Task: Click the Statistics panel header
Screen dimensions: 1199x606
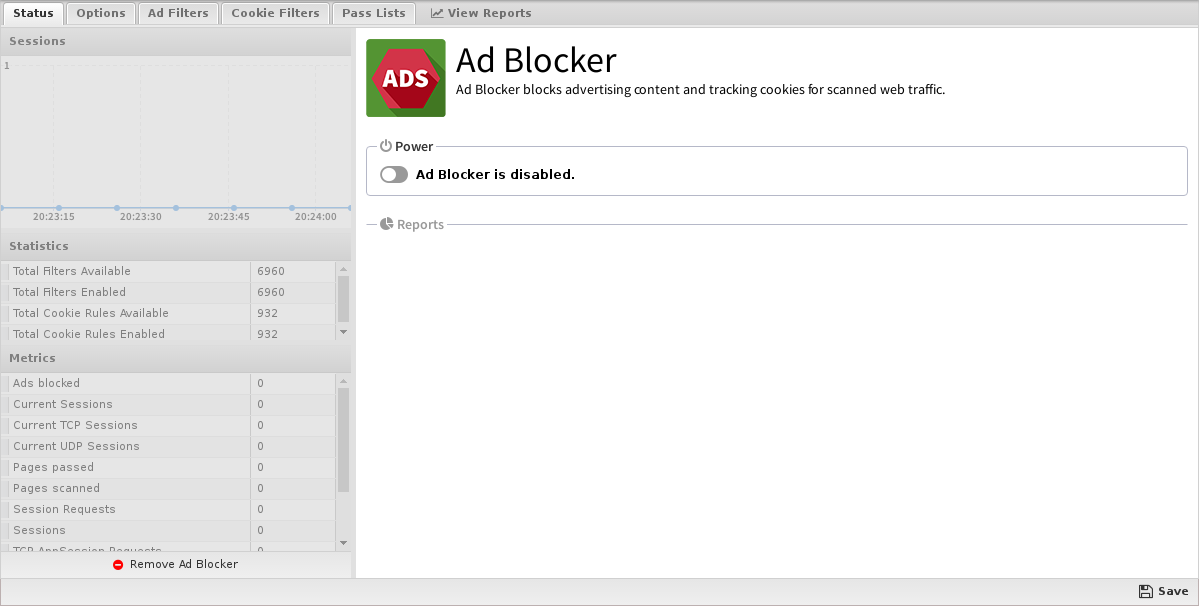Action: click(x=176, y=246)
